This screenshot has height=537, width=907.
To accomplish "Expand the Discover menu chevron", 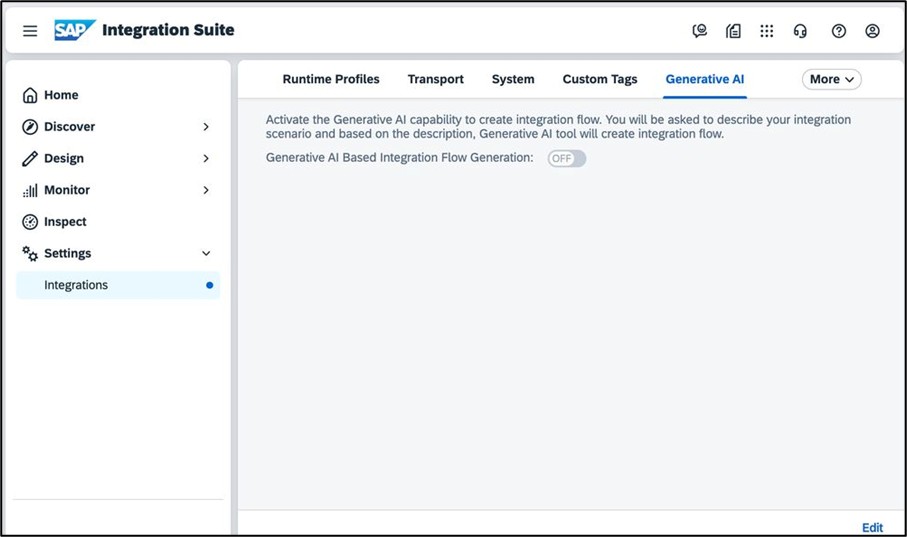I will (206, 127).
